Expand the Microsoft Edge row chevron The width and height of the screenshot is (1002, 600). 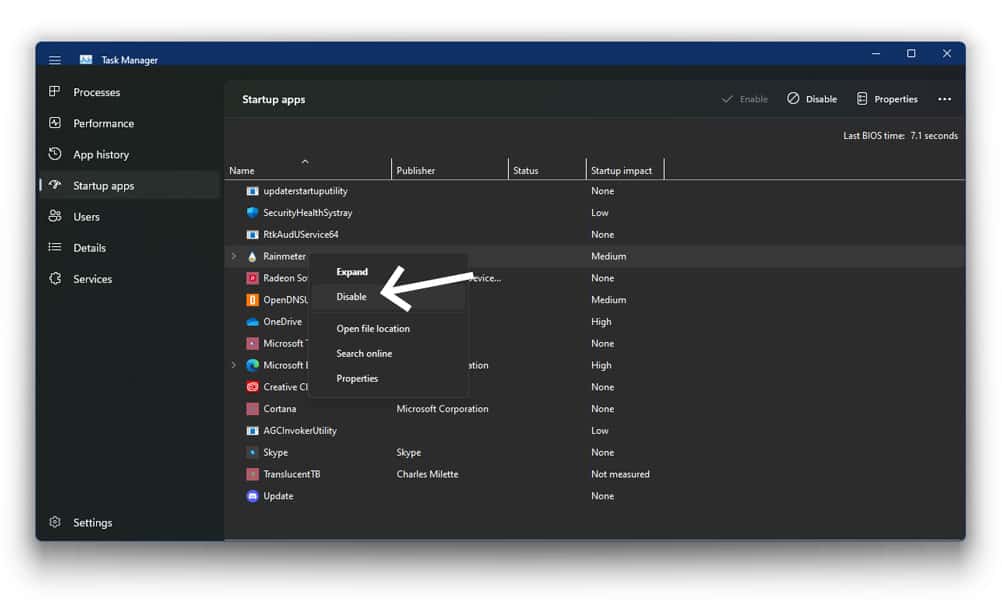tap(234, 365)
